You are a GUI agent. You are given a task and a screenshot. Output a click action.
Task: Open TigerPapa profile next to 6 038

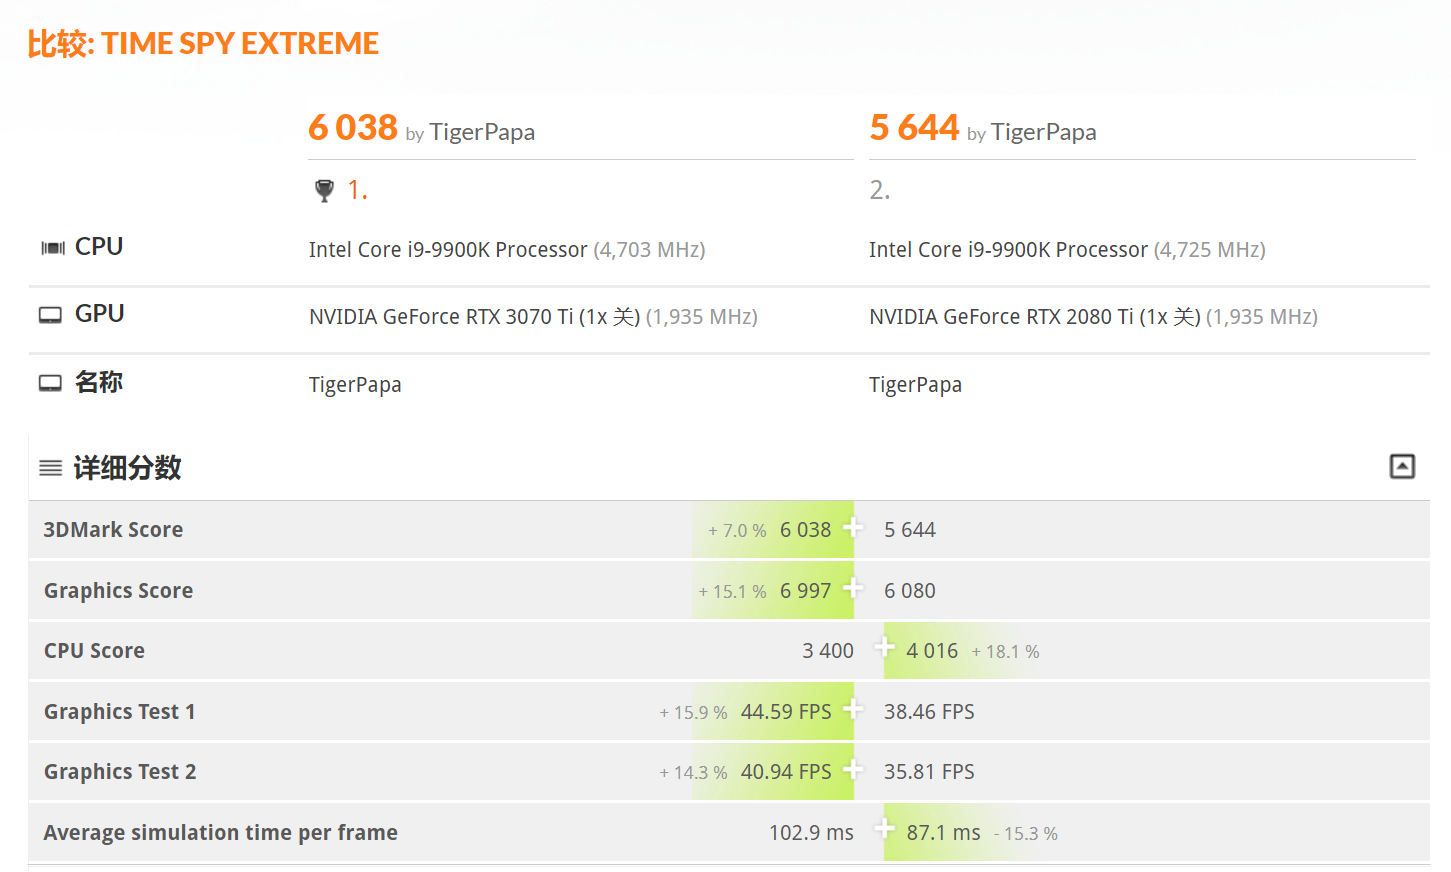tap(482, 132)
